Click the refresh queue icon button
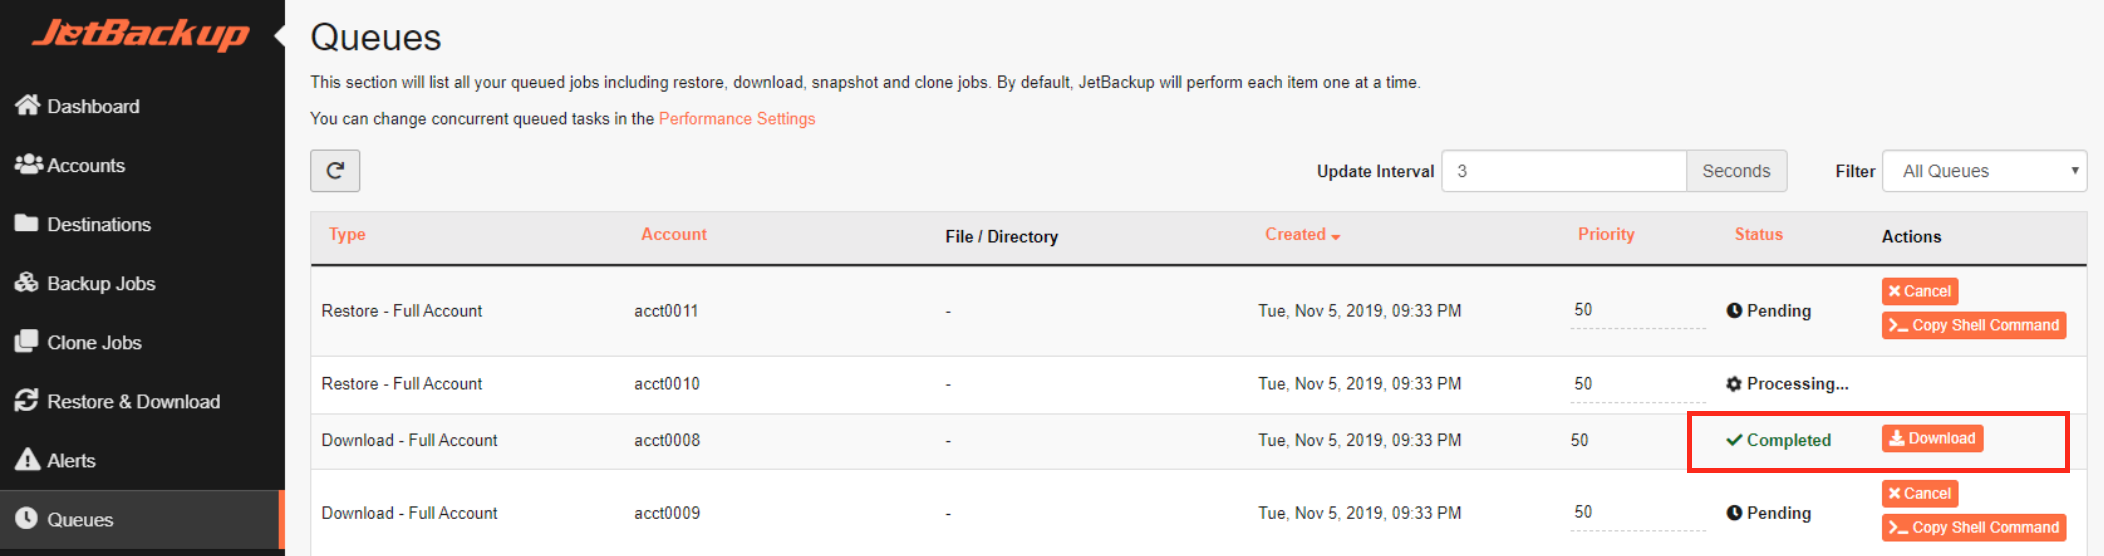The image size is (2104, 556). pyautogui.click(x=335, y=171)
